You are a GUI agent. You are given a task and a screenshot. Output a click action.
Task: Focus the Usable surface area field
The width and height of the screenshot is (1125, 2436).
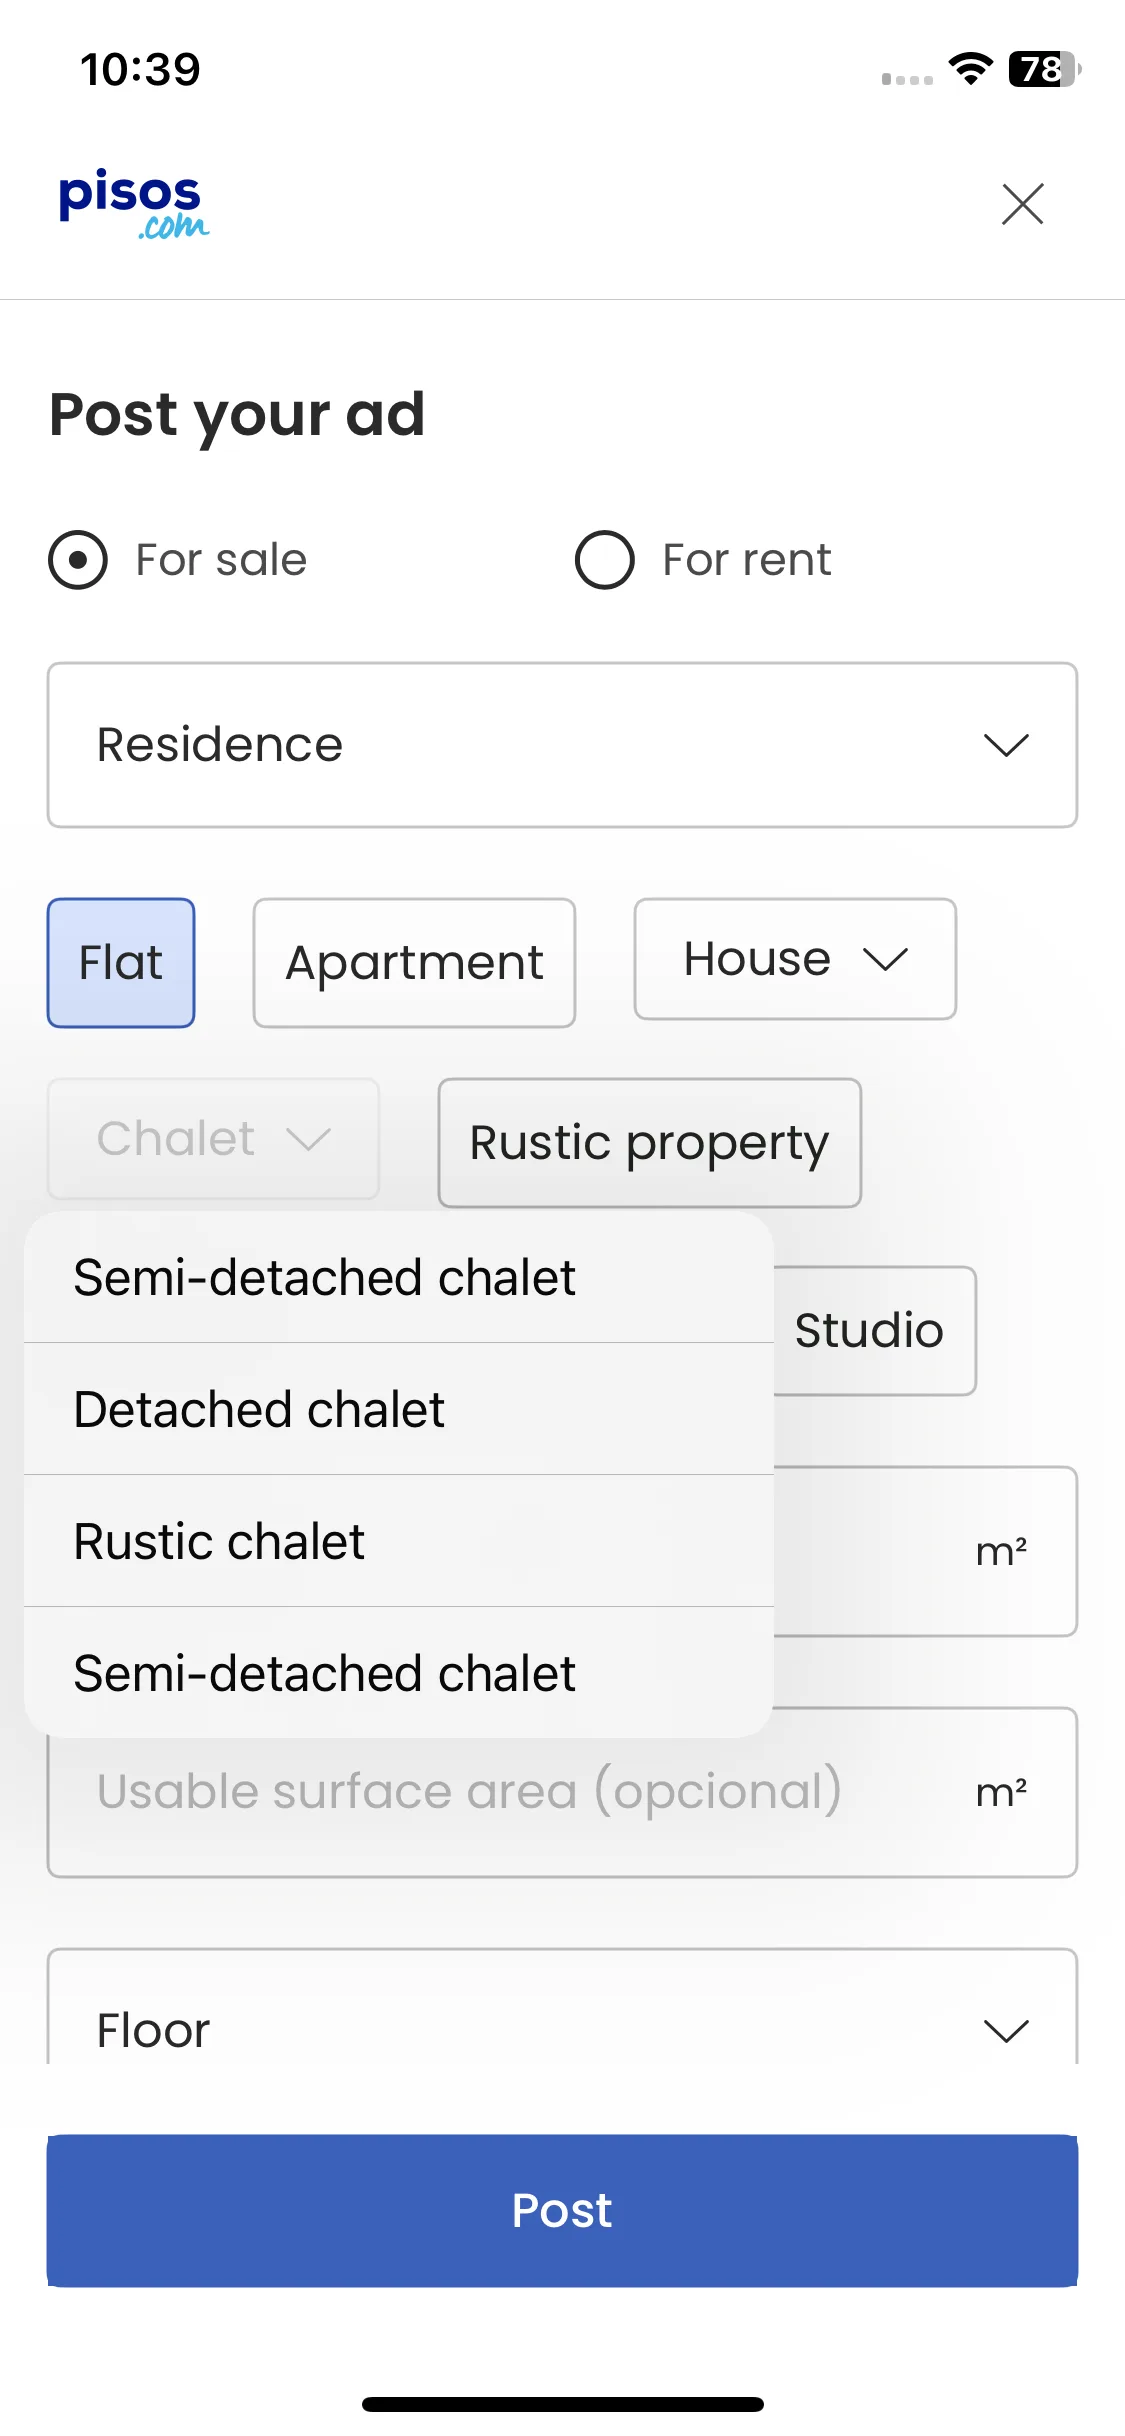tap(562, 1793)
